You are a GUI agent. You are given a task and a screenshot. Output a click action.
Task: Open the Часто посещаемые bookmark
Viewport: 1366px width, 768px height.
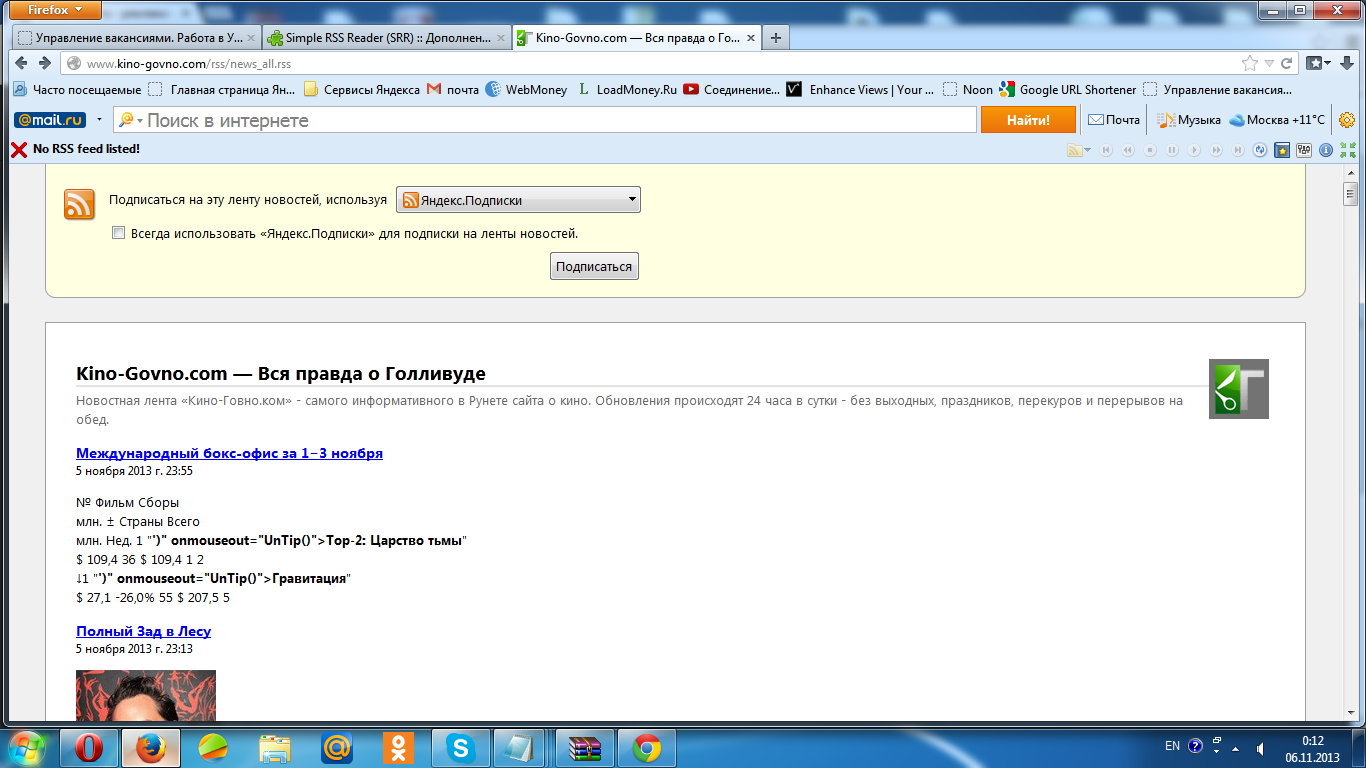pyautogui.click(x=77, y=89)
